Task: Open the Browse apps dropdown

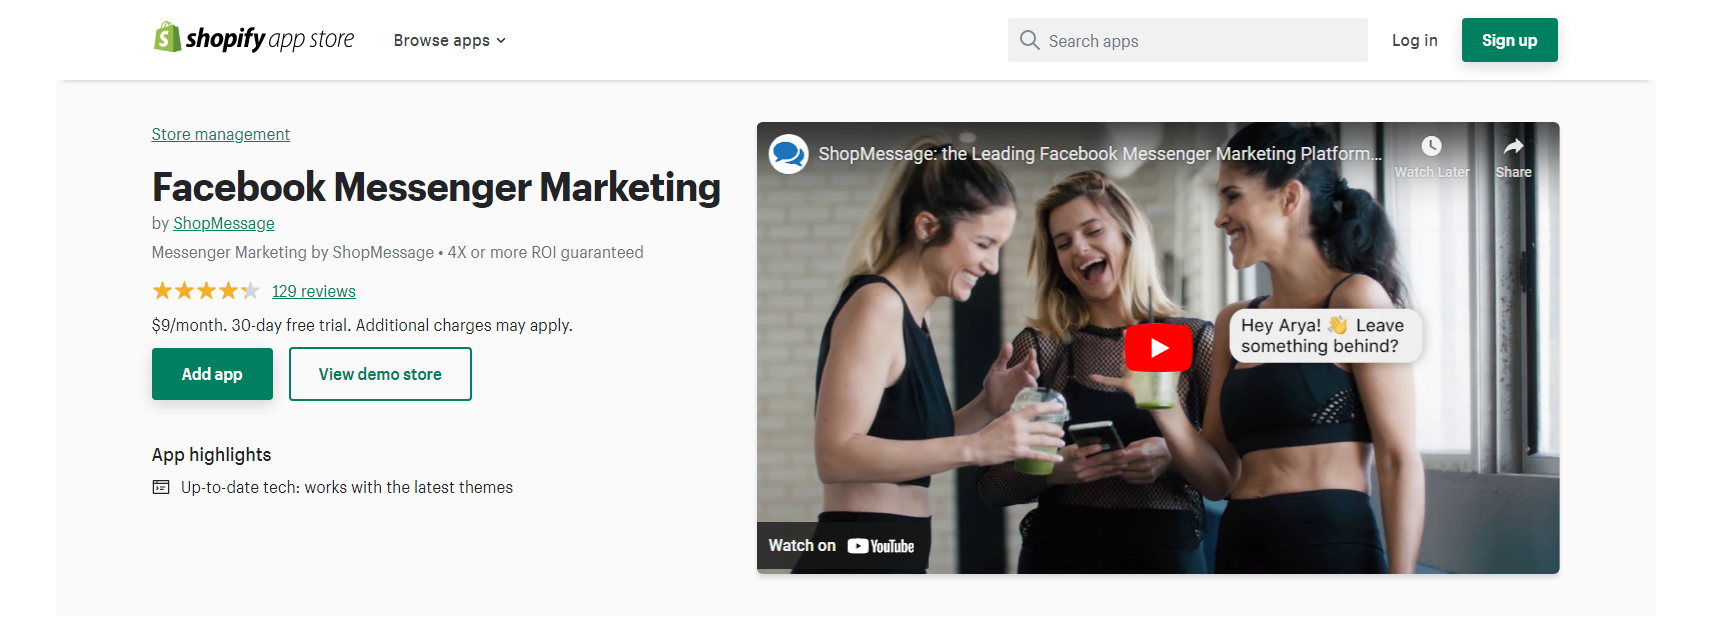Action: [x=449, y=40]
